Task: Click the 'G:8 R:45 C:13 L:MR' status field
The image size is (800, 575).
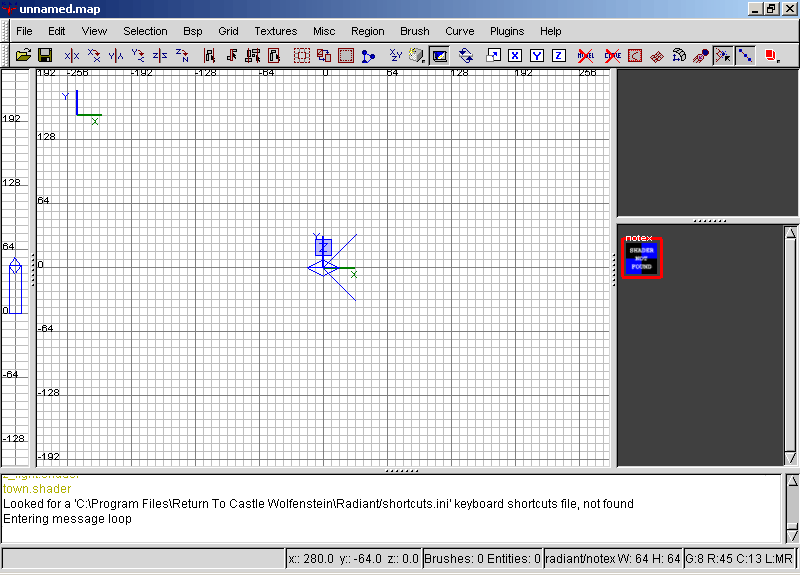Action: (739, 559)
